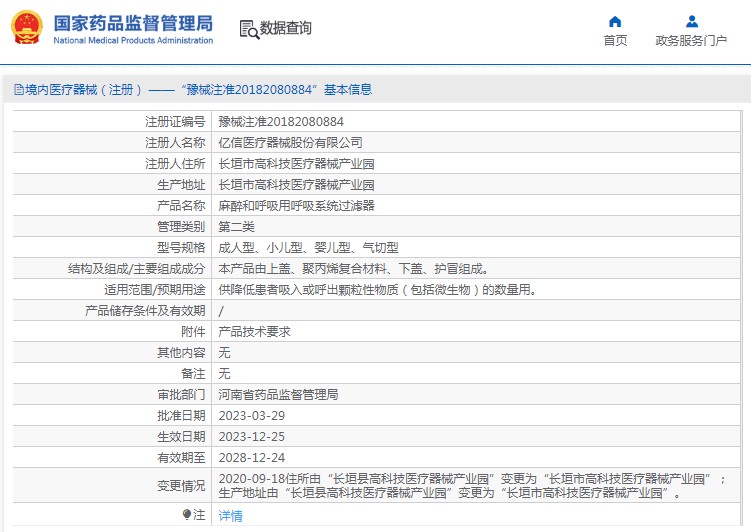Open 政务服务门户 label
Viewport: 751px width, 532px height.
coord(691,41)
